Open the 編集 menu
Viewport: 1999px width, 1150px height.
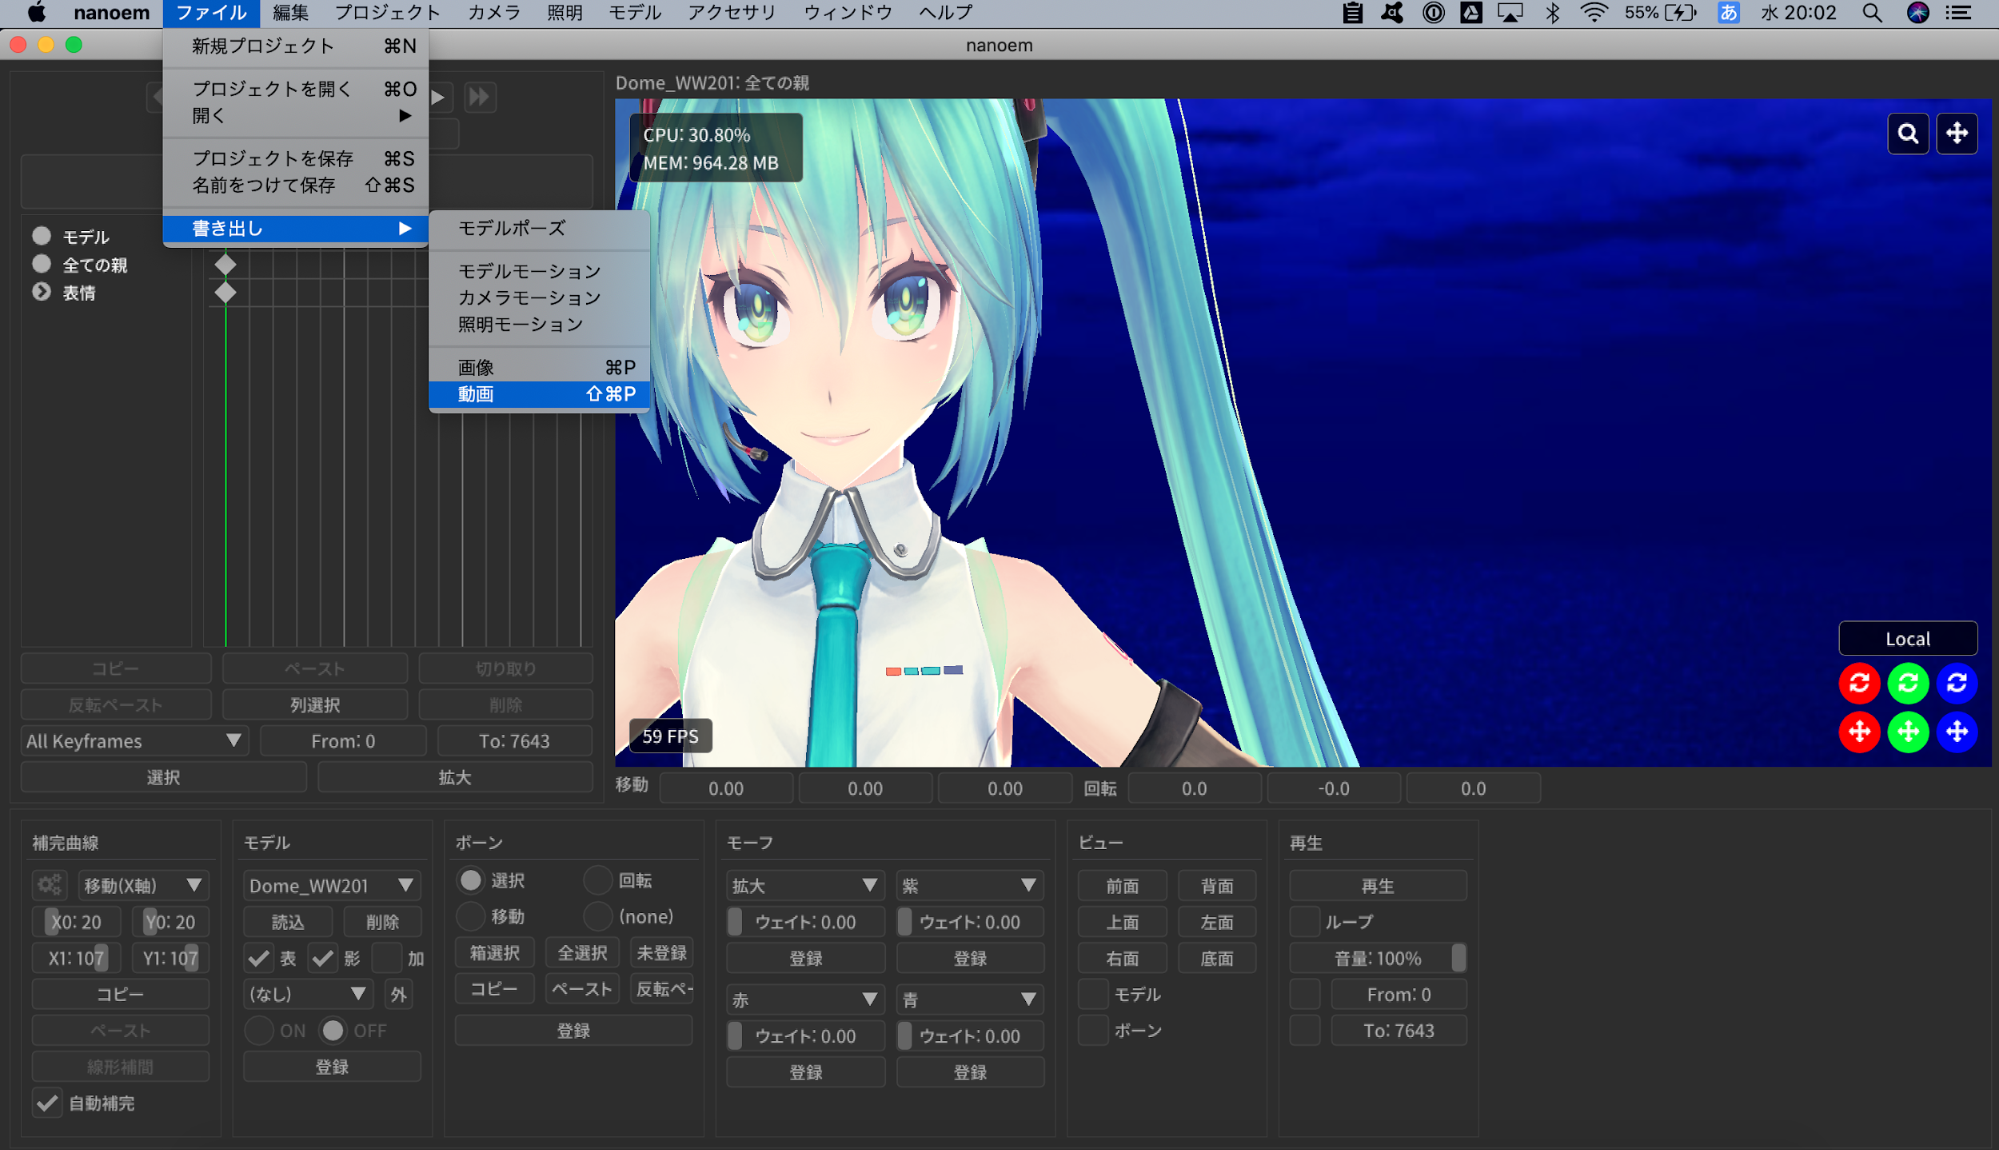click(290, 13)
